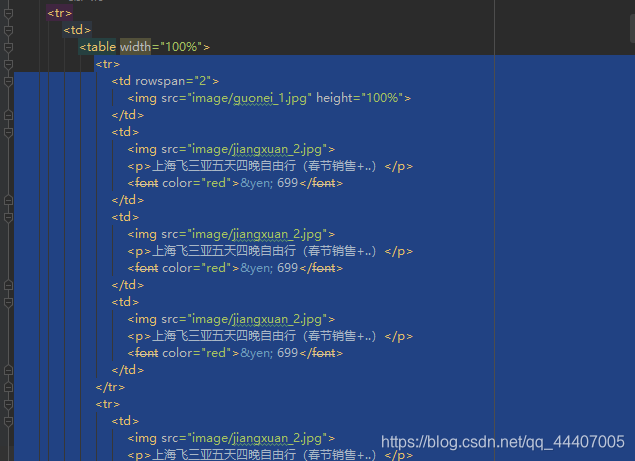Click the vertical scrollbar thumb at the editor's right edge
Viewport: 635px width, 461px height.
632,28
